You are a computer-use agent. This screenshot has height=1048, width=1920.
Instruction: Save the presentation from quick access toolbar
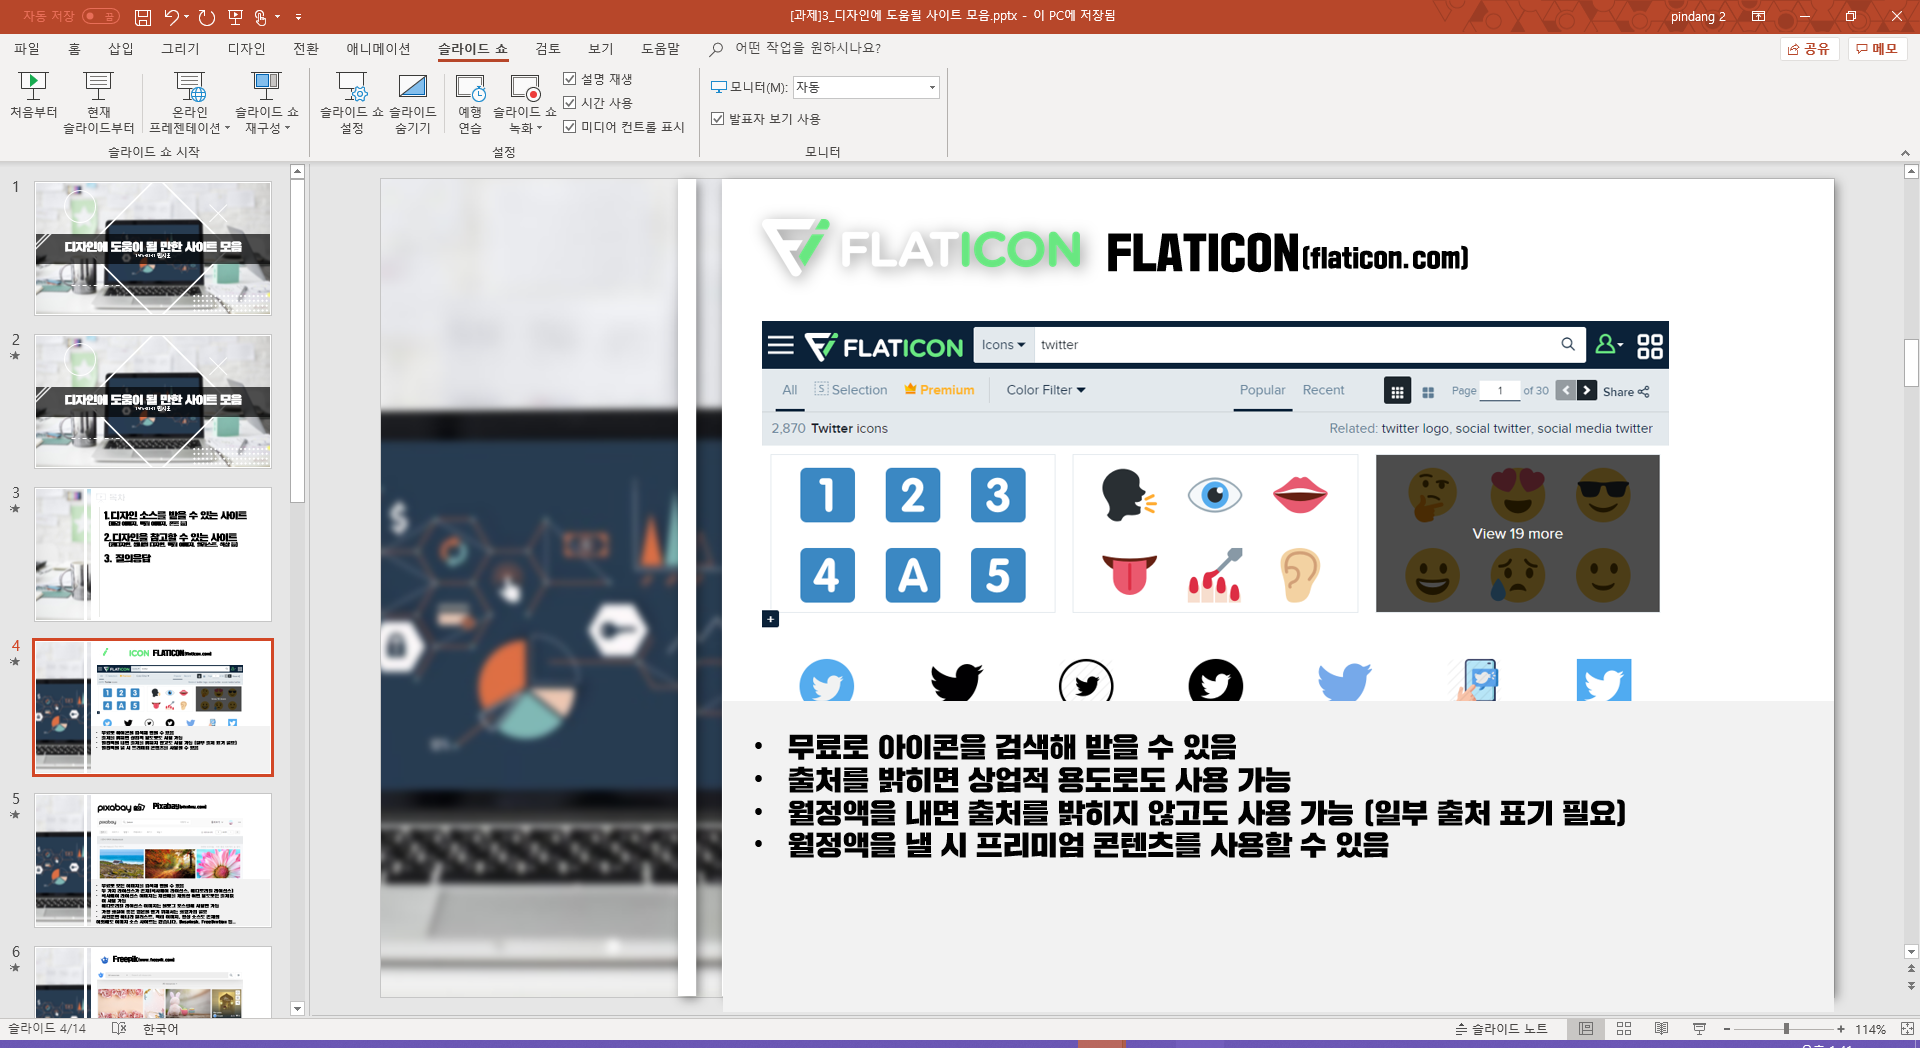(143, 17)
